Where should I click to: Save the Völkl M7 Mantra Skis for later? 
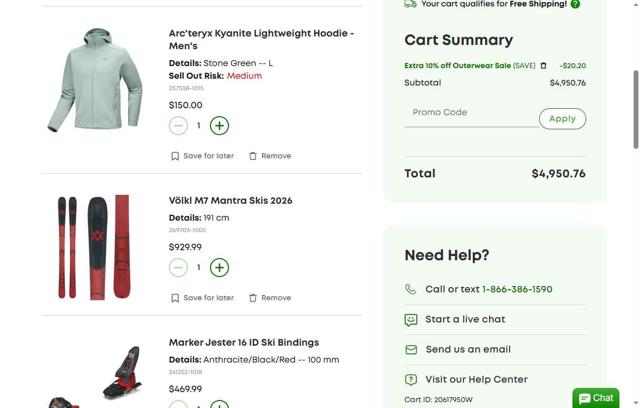click(202, 298)
